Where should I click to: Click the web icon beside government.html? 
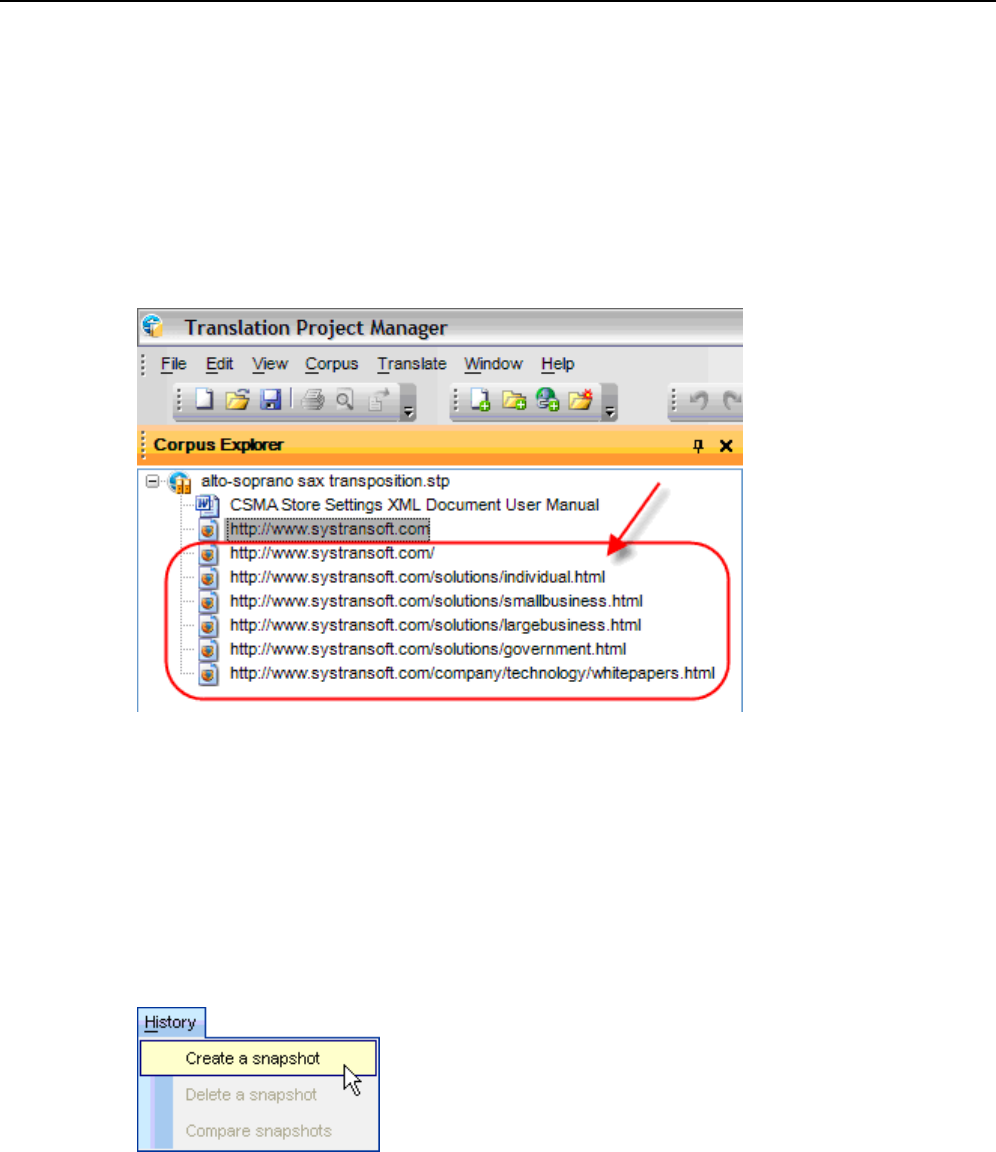pyautogui.click(x=209, y=650)
